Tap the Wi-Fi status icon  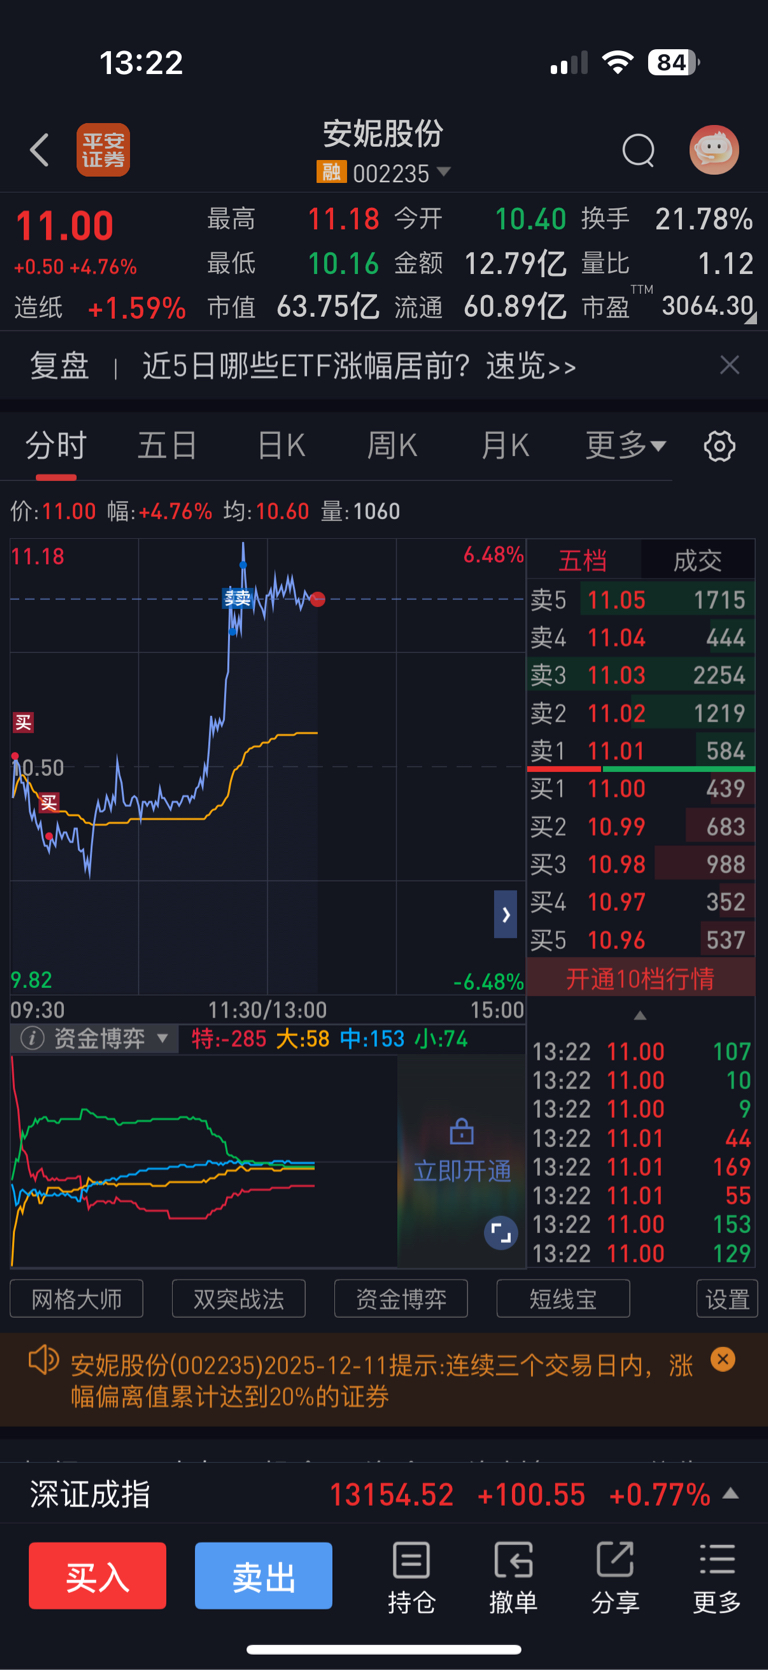pos(617,63)
